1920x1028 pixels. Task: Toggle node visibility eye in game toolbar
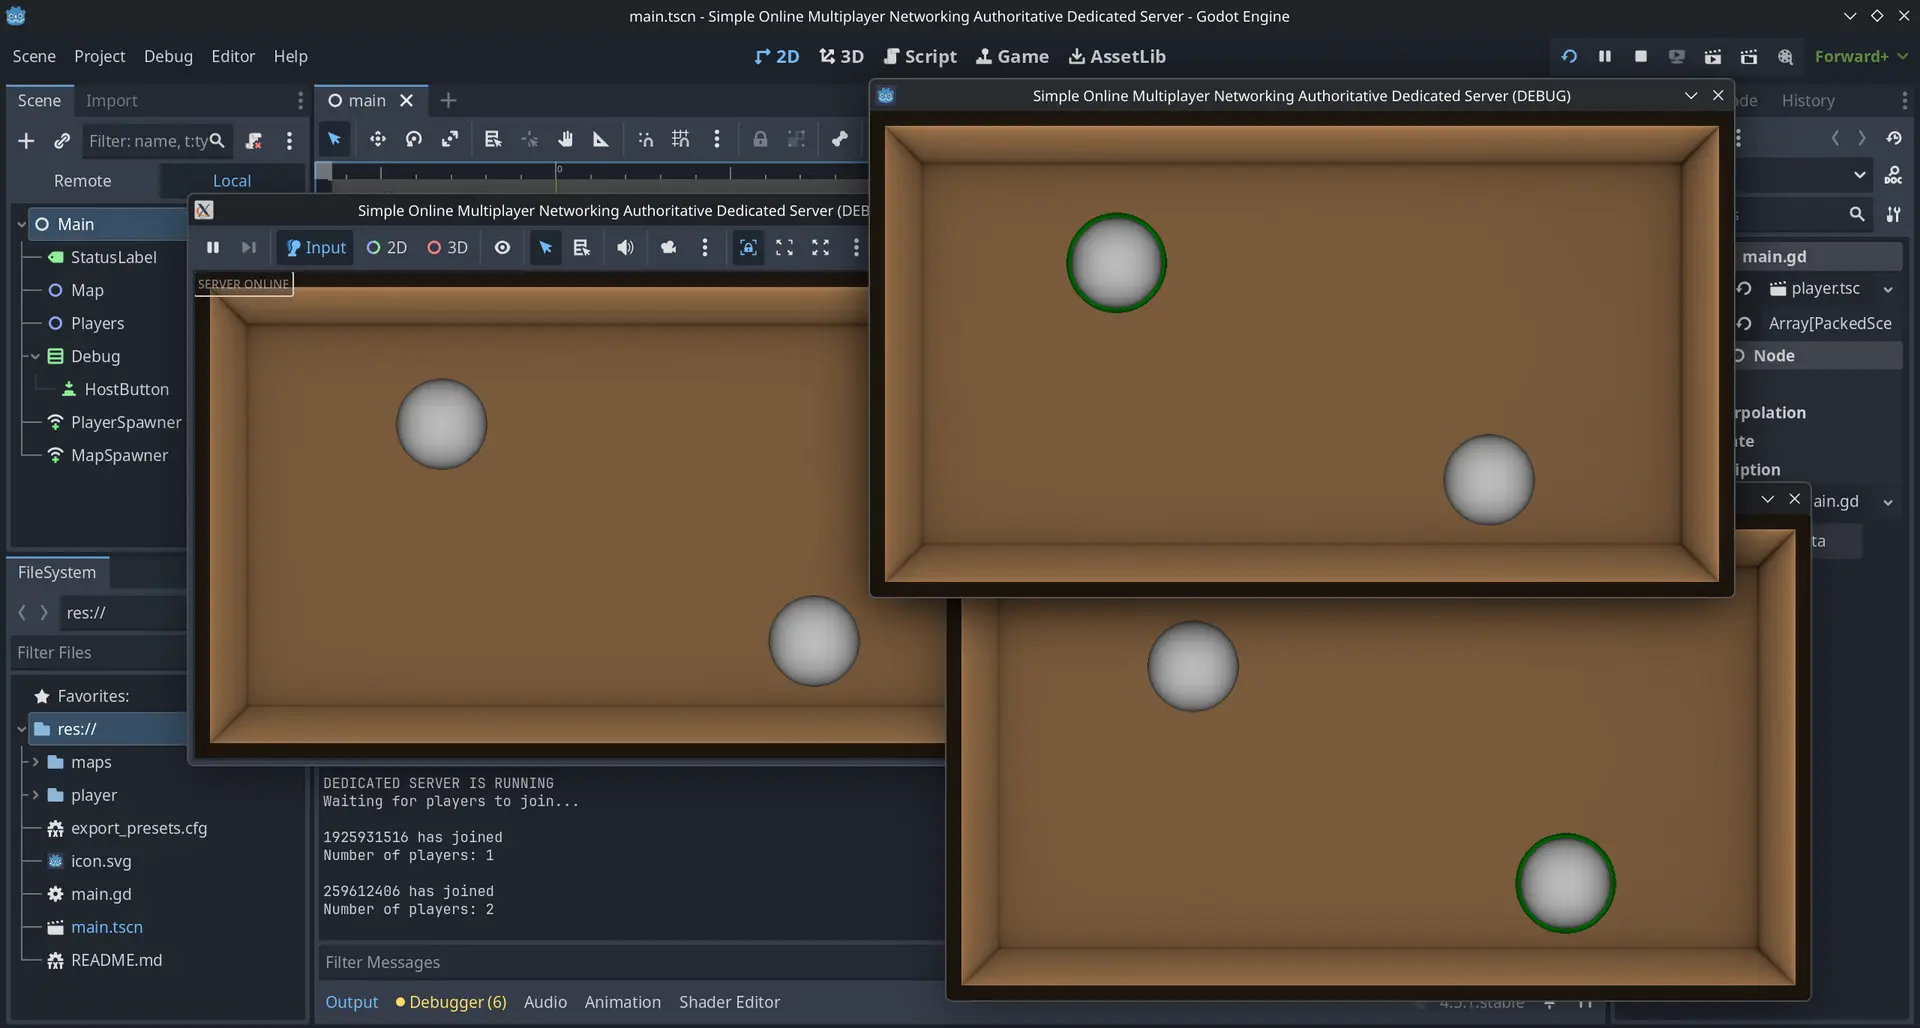(502, 247)
